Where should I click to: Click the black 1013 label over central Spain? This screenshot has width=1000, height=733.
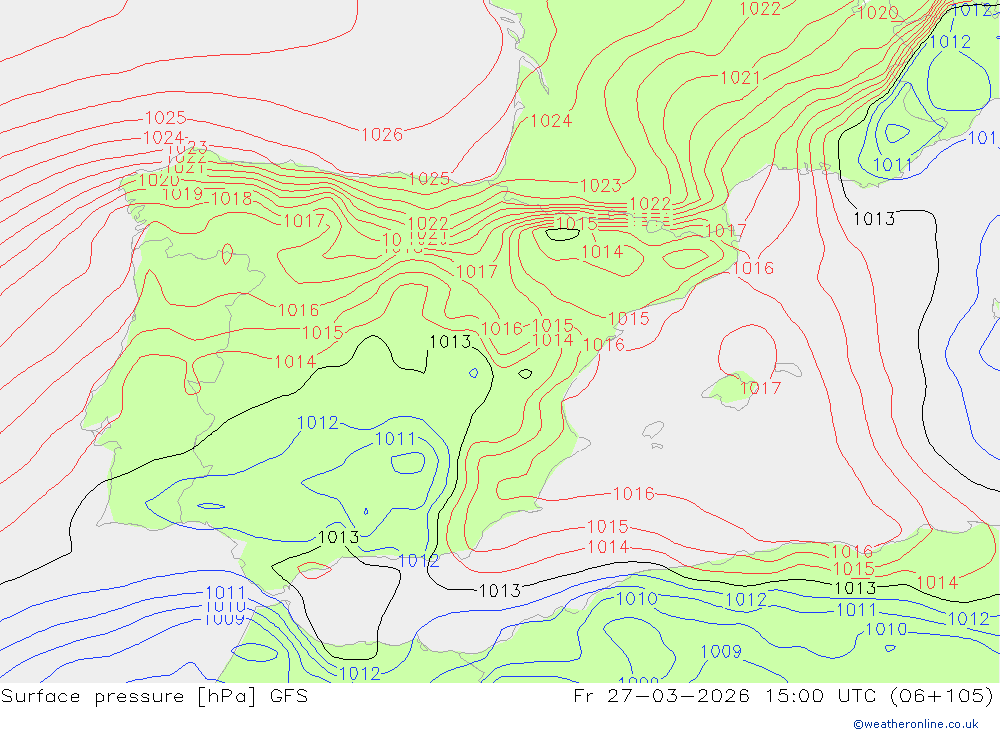click(x=450, y=342)
